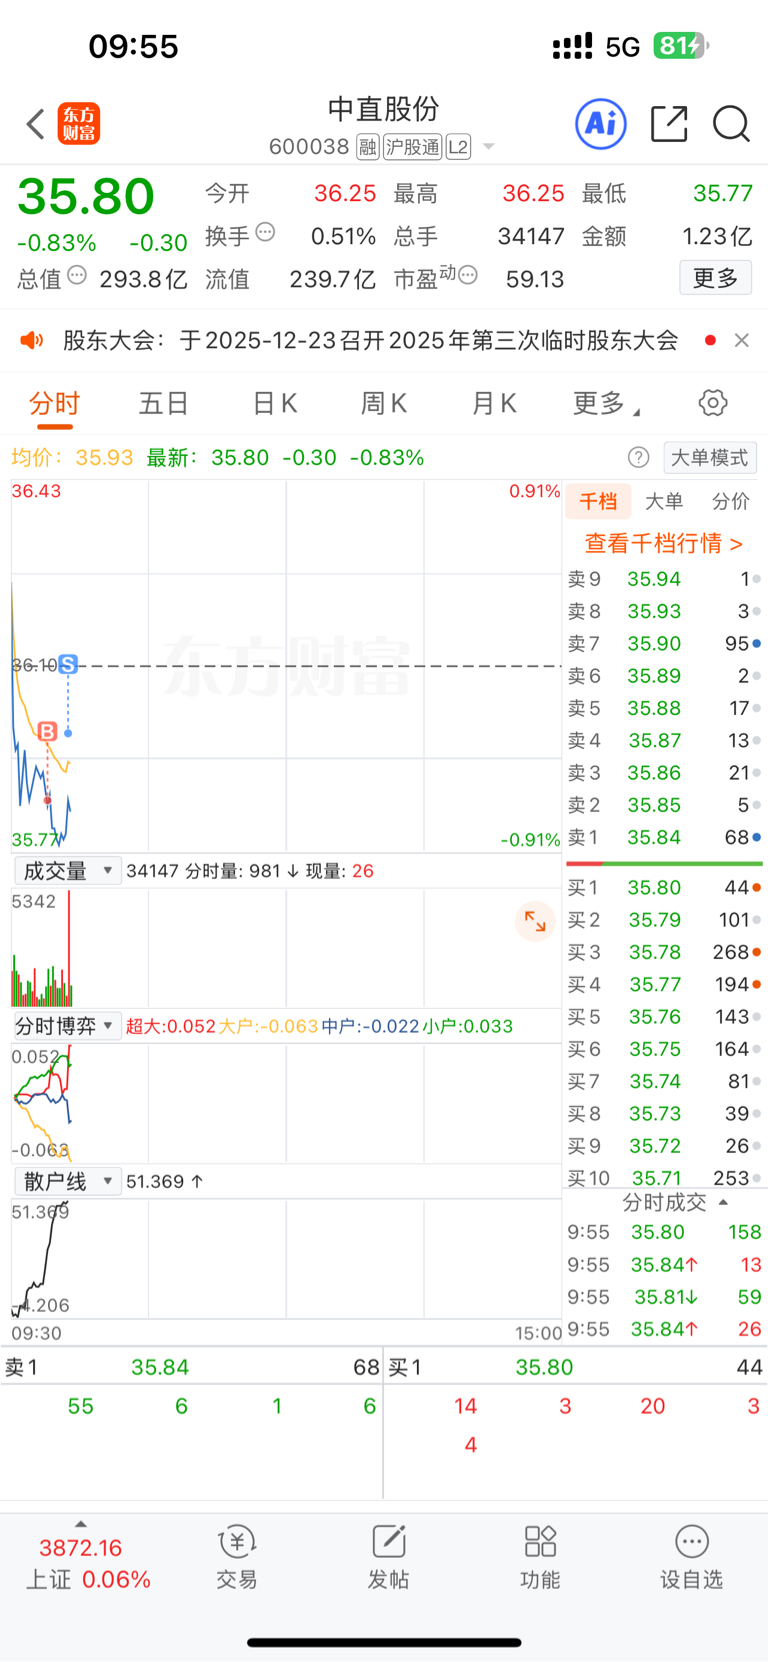The height and width of the screenshot is (1662, 768).
Task: Tap the 09:55 status bar clock
Action: point(133,47)
